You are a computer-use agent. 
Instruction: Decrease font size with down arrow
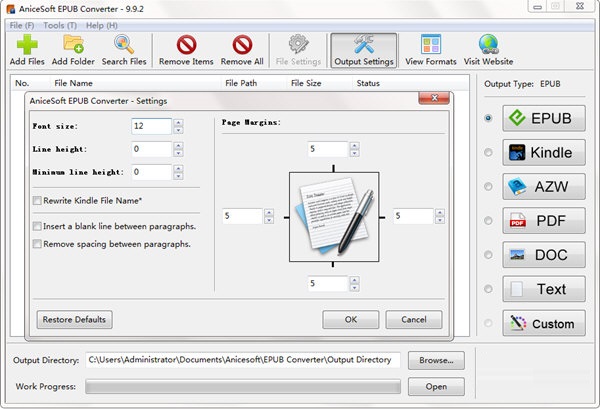click(178, 130)
